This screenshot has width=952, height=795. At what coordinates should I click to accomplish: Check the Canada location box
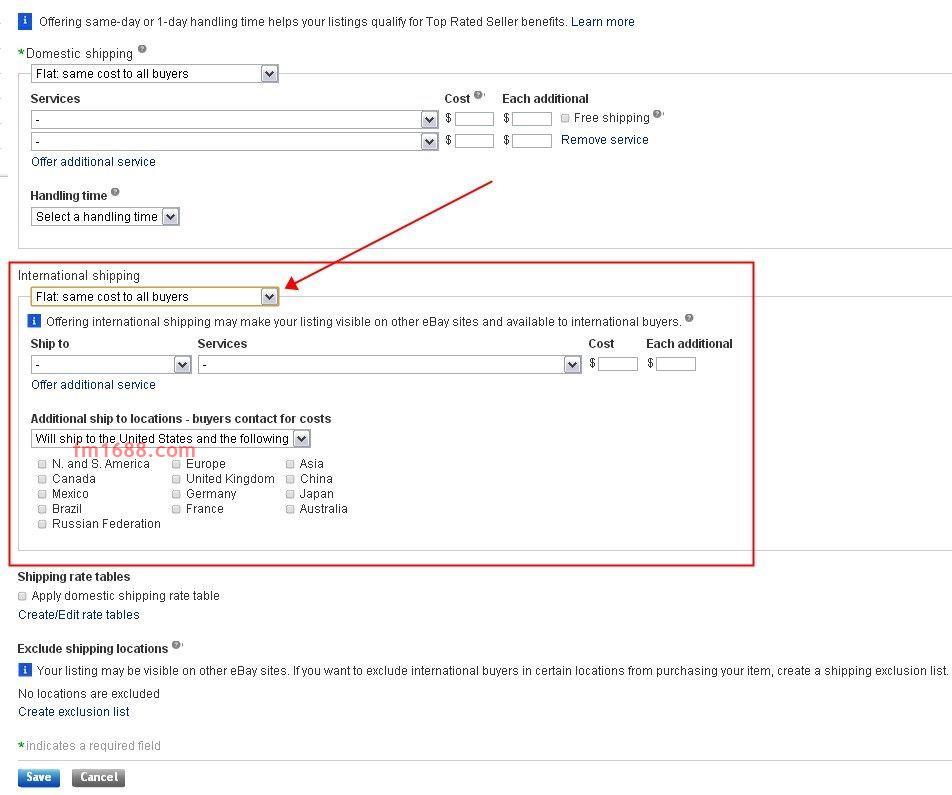[x=42, y=479]
